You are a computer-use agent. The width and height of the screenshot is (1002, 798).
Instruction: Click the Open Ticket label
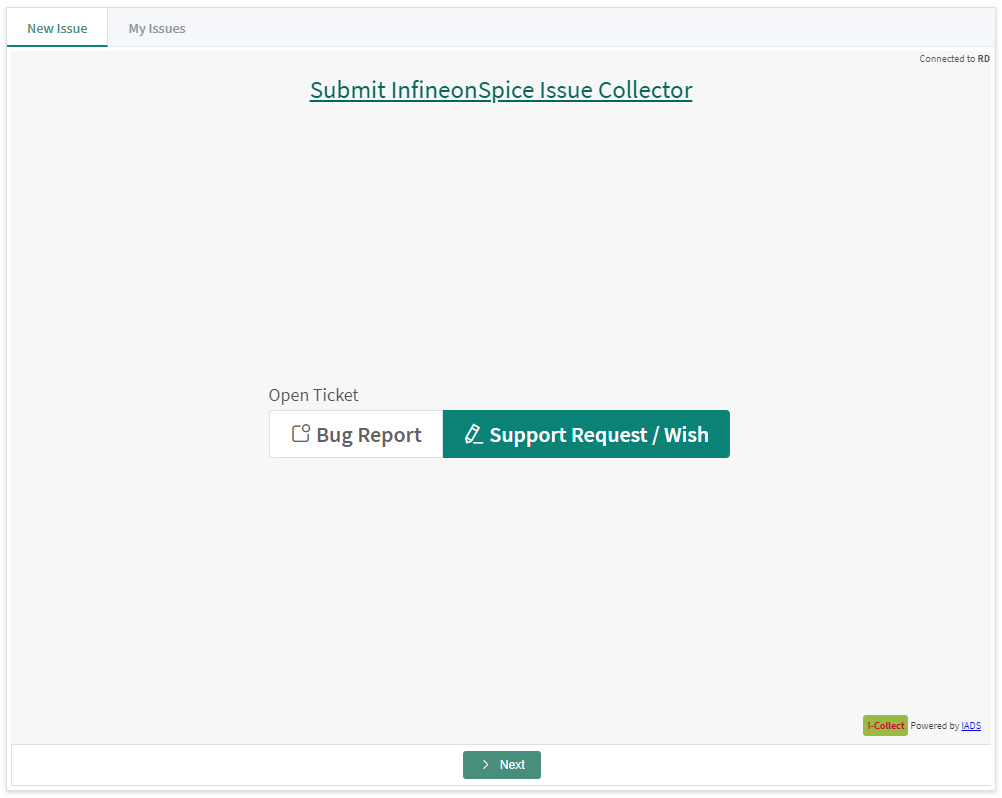pyautogui.click(x=313, y=394)
